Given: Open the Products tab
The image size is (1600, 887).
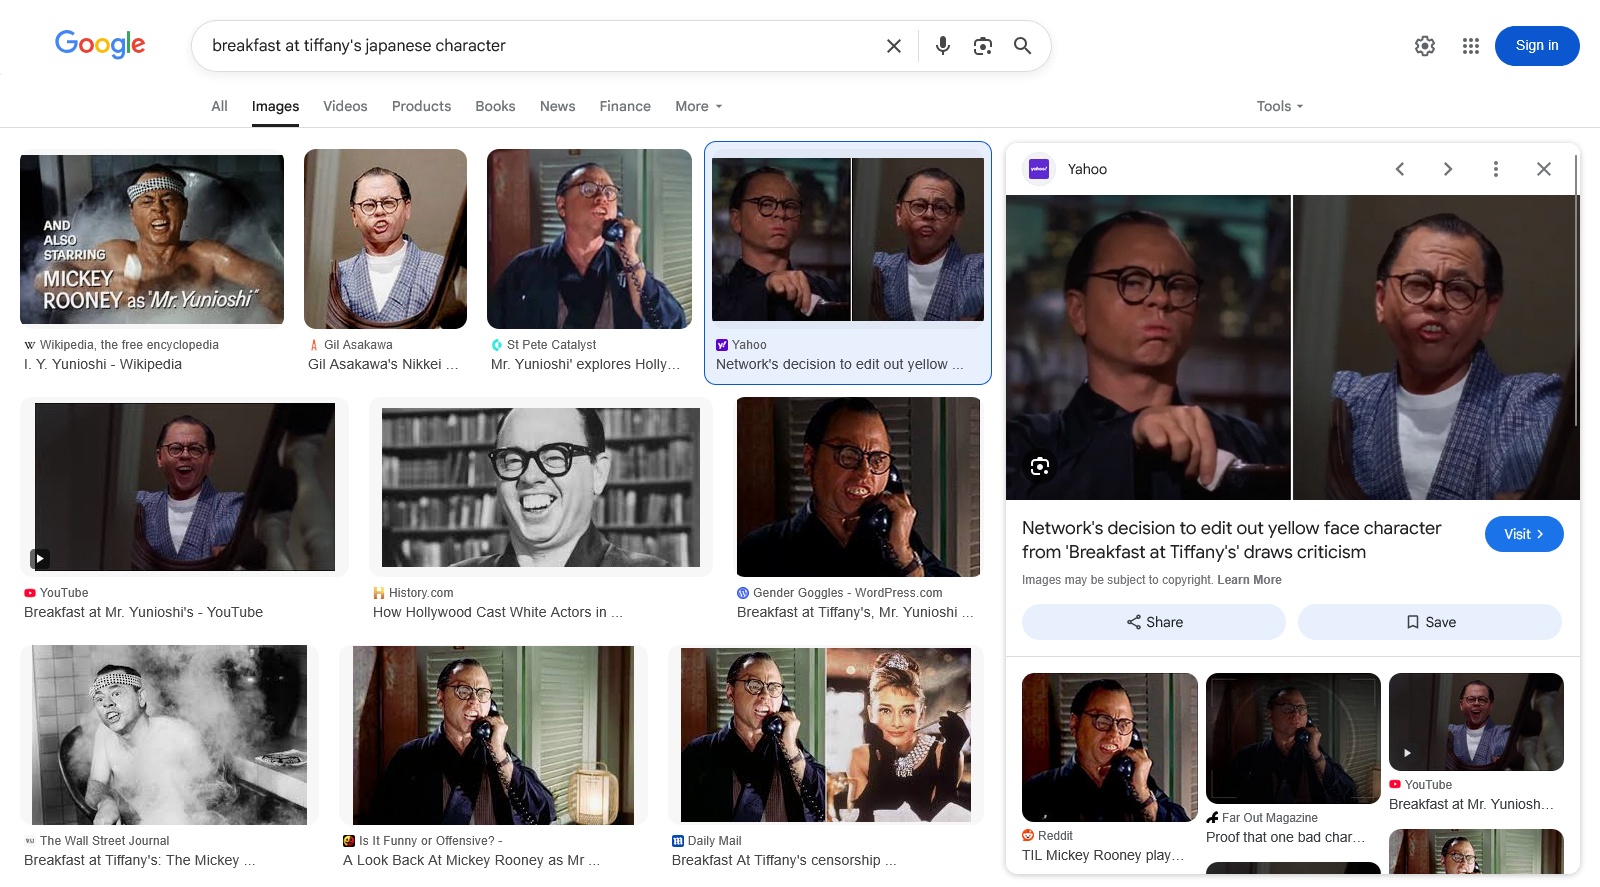Looking at the screenshot, I should click(421, 106).
